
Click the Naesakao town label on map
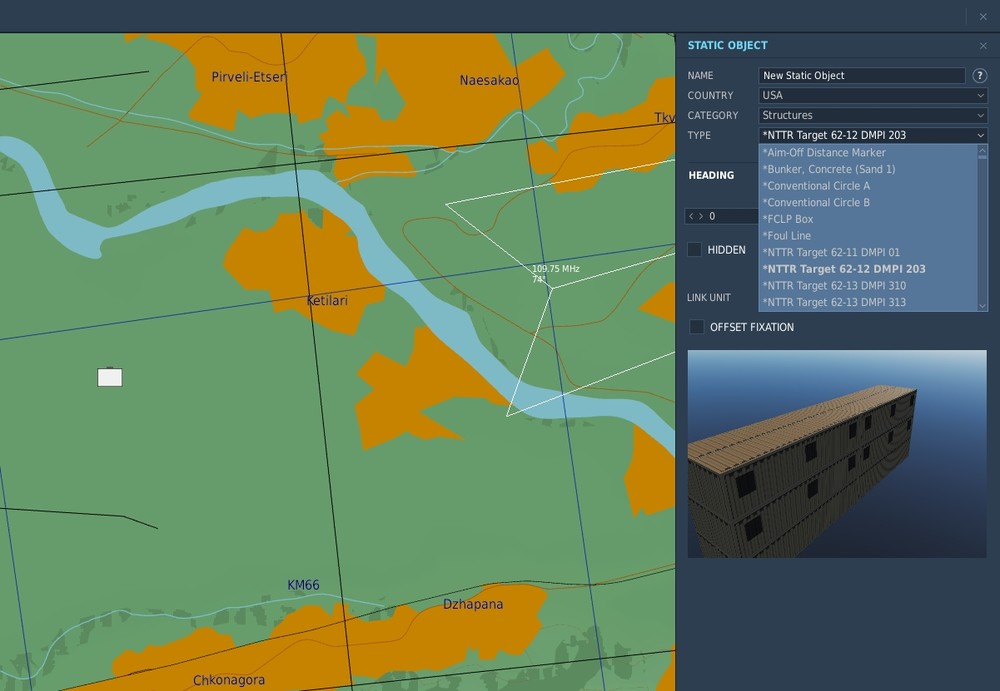click(x=489, y=80)
